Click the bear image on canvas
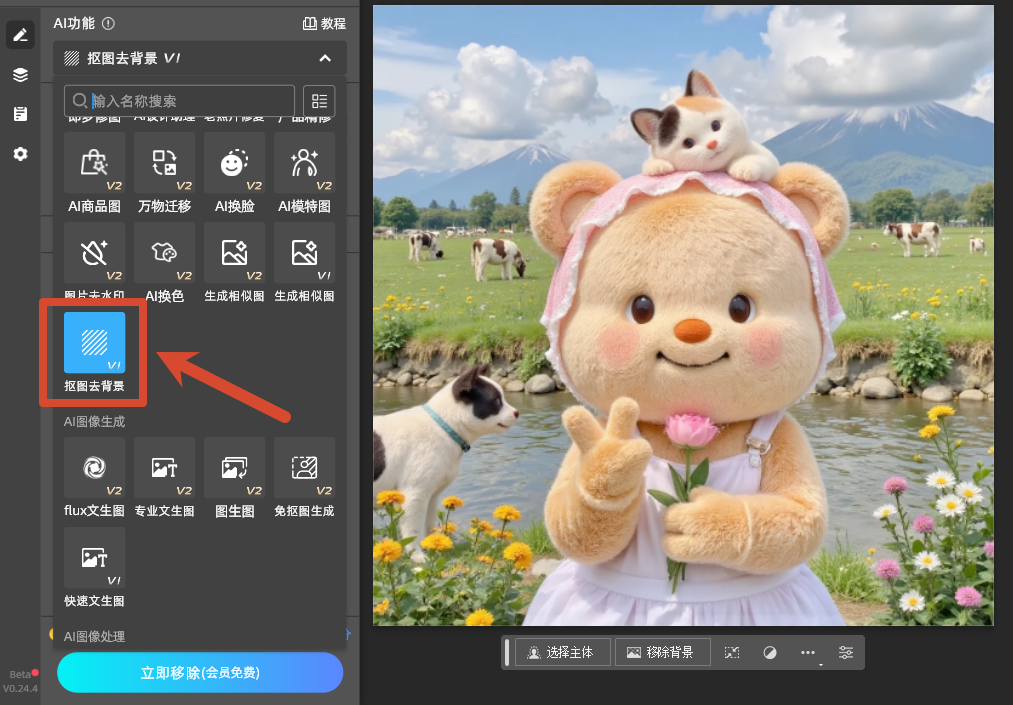 point(683,315)
